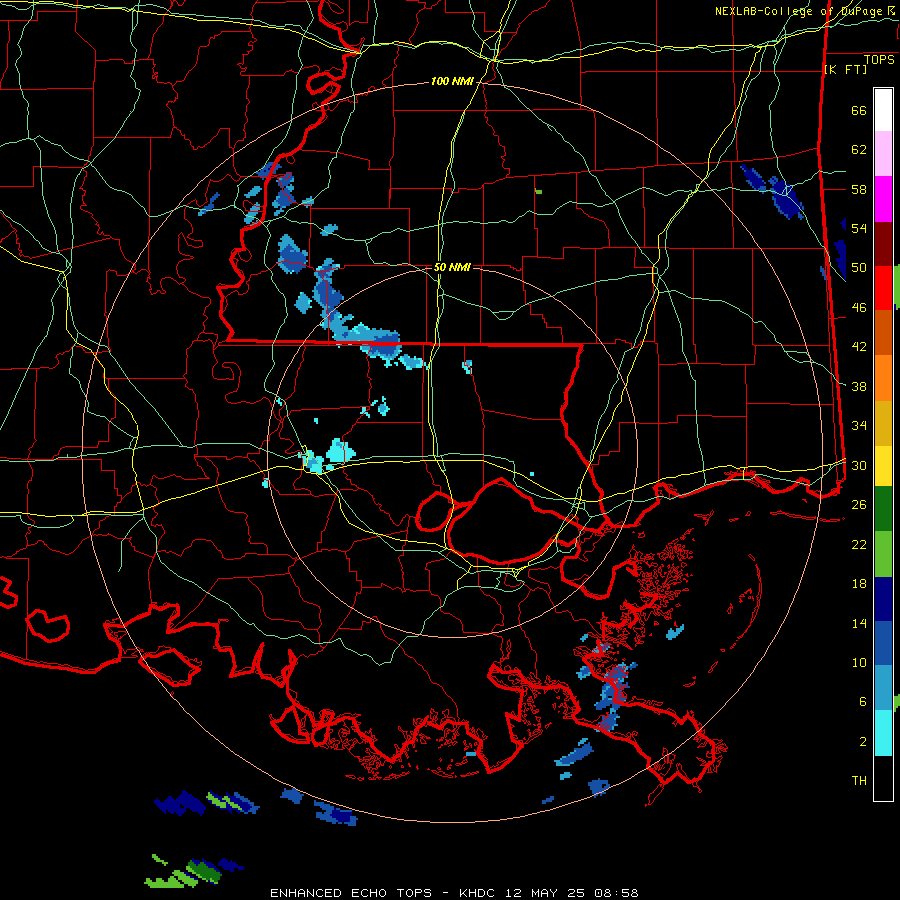Click the legend value 50
Viewport: 900px width, 900px height.
(859, 267)
